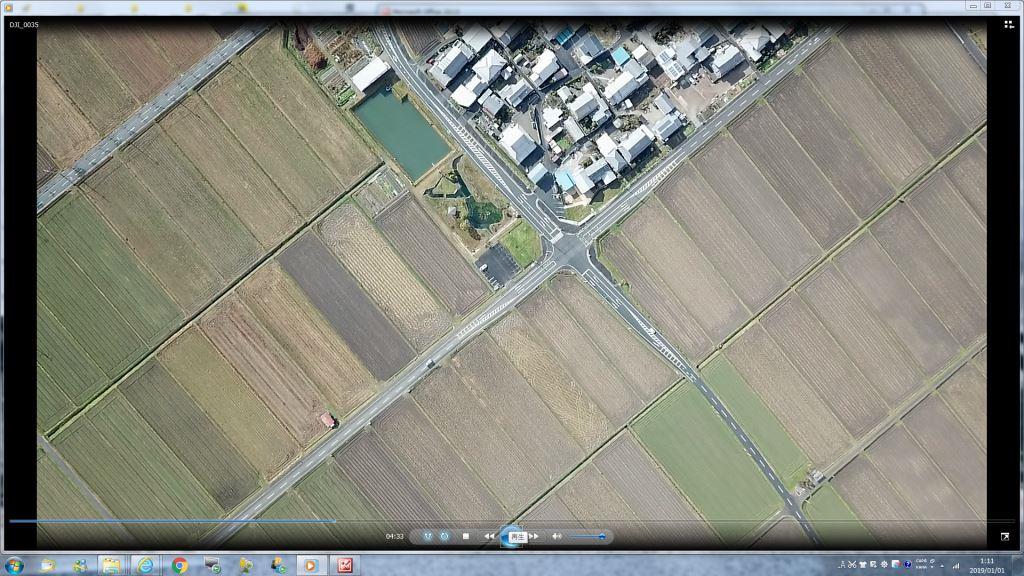Click the DJI_0035 video title
The height and width of the screenshot is (576, 1024).
(x=24, y=25)
